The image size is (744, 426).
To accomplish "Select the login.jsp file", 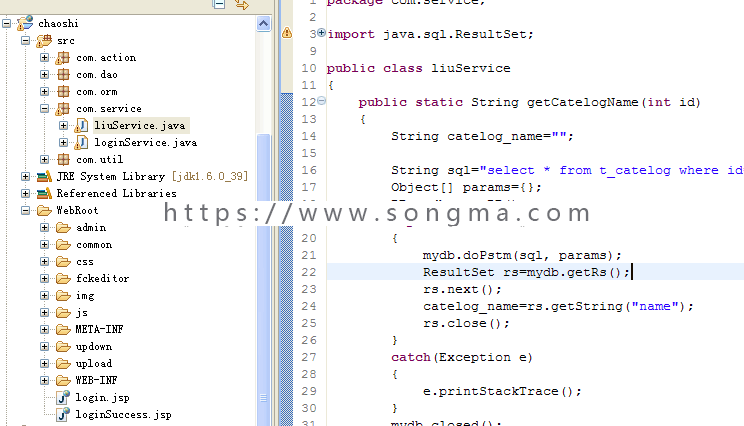I will pos(102,398).
